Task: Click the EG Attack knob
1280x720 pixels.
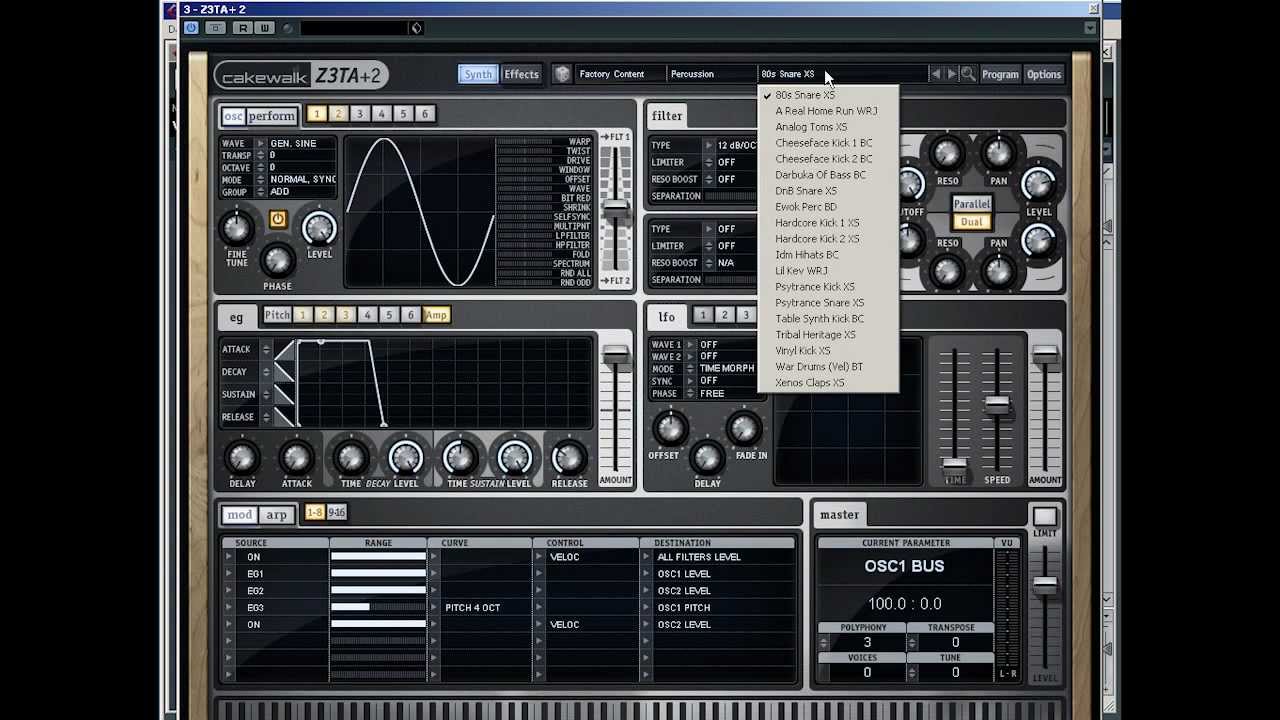Action: [x=296, y=458]
